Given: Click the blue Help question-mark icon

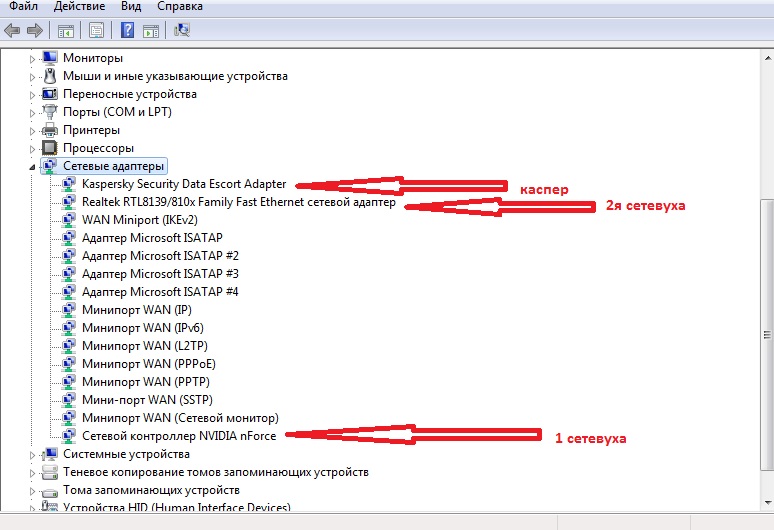Looking at the screenshot, I should click(127, 31).
